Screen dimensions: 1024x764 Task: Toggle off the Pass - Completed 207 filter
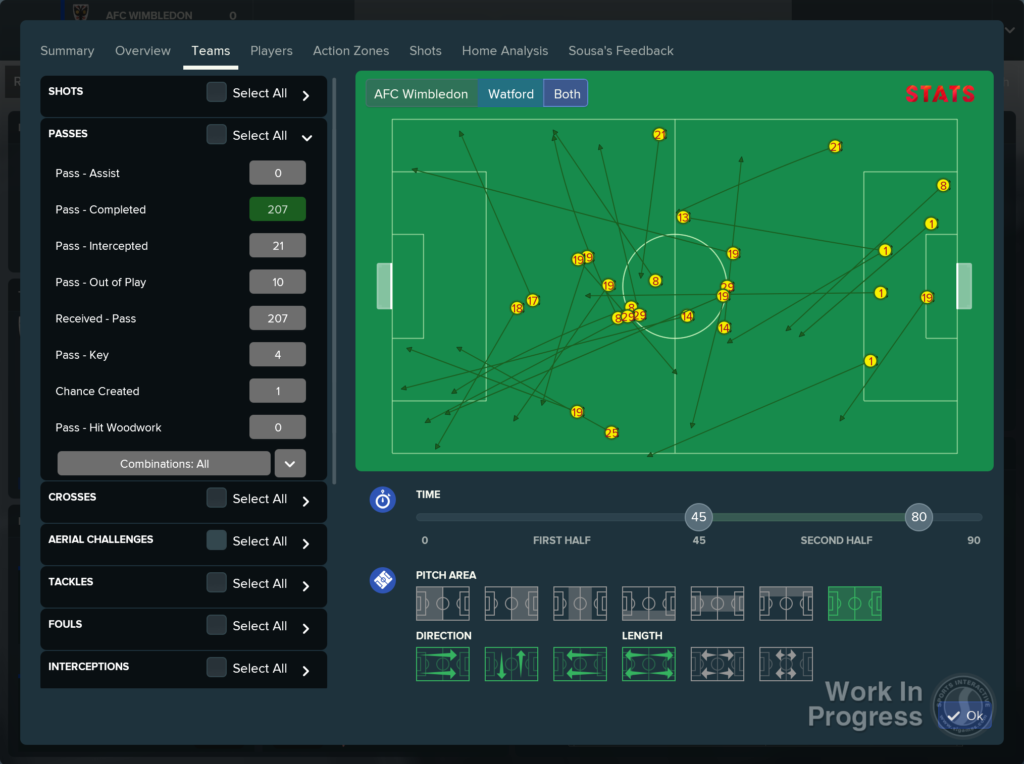(x=278, y=210)
